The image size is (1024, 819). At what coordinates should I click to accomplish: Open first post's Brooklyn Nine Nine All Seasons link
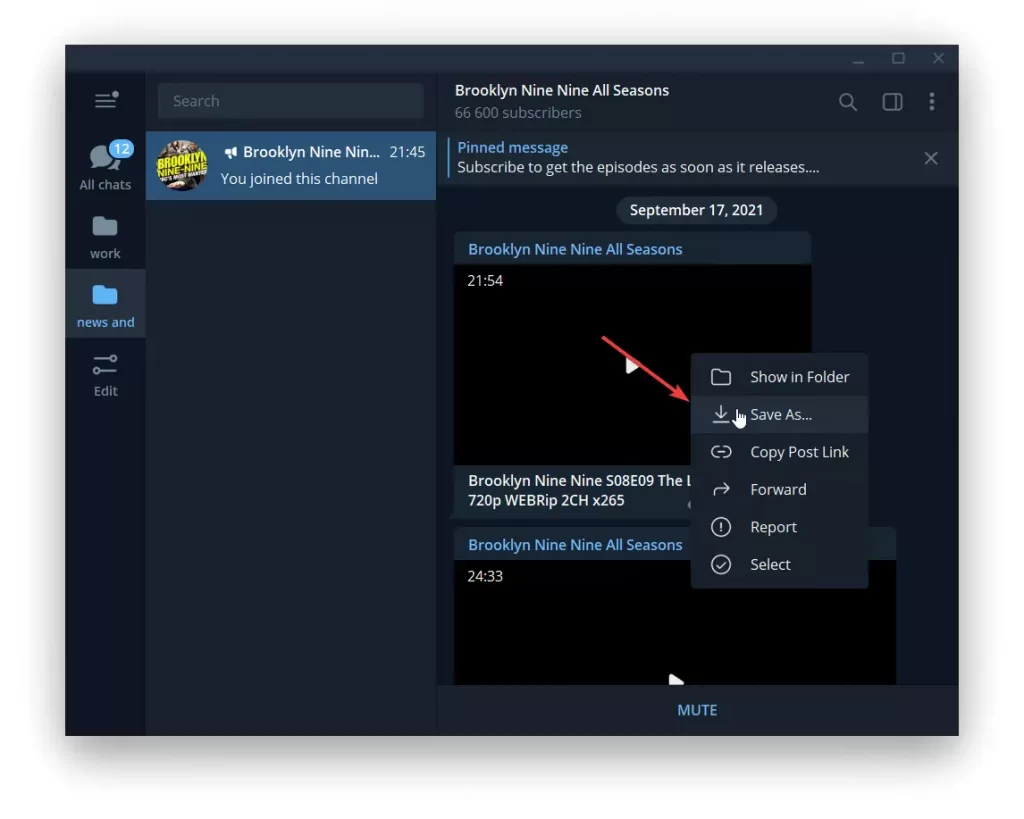575,249
